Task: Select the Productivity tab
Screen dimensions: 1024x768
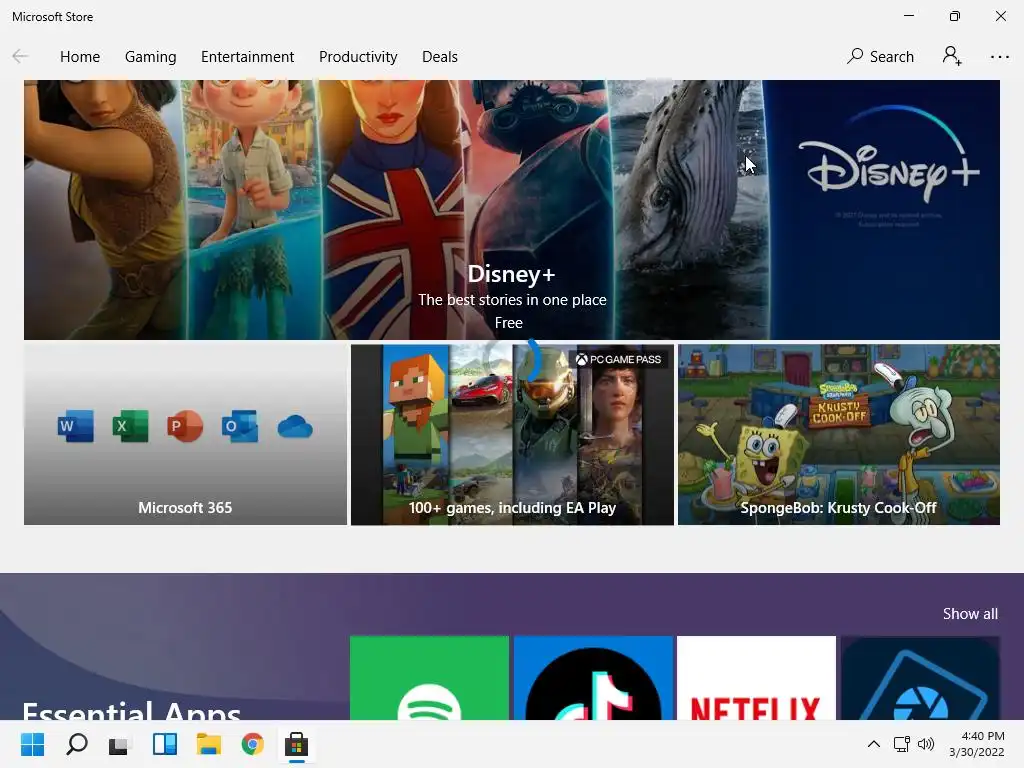Action: [x=358, y=57]
